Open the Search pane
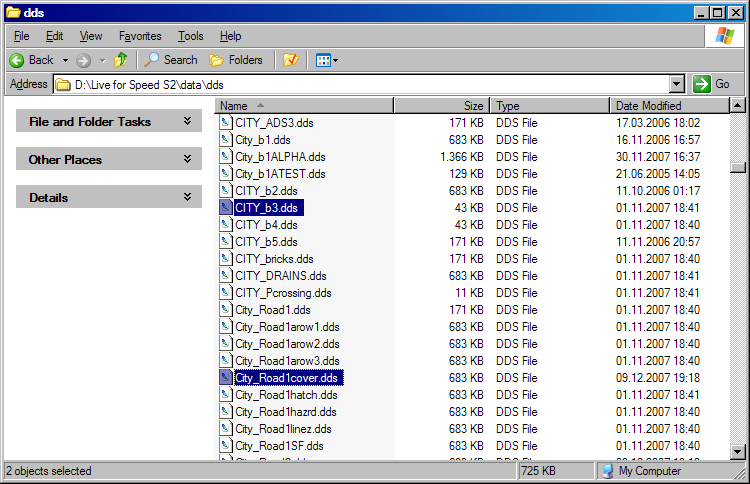Image resolution: width=750 pixels, height=484 pixels. click(x=171, y=60)
